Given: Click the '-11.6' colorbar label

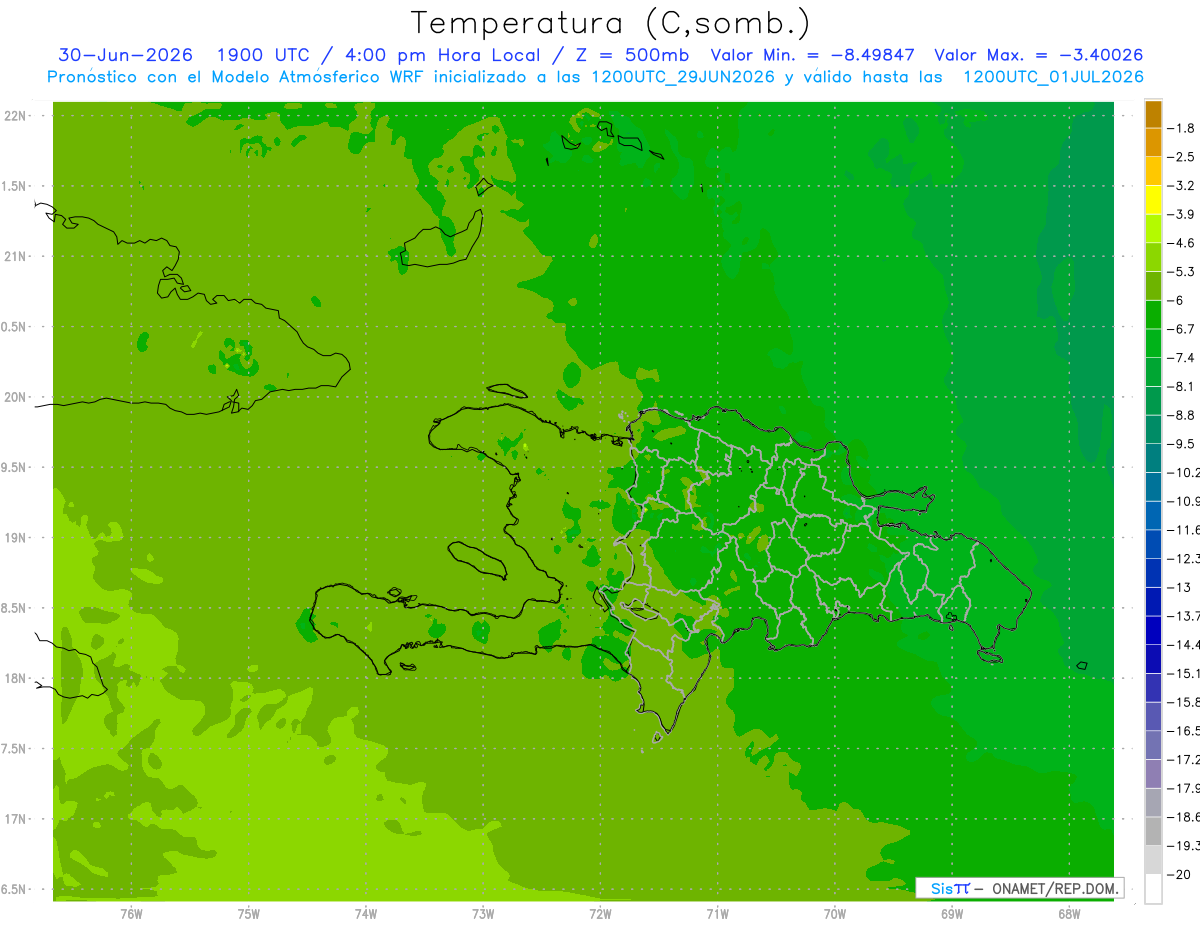Looking at the screenshot, I should 1184,530.
